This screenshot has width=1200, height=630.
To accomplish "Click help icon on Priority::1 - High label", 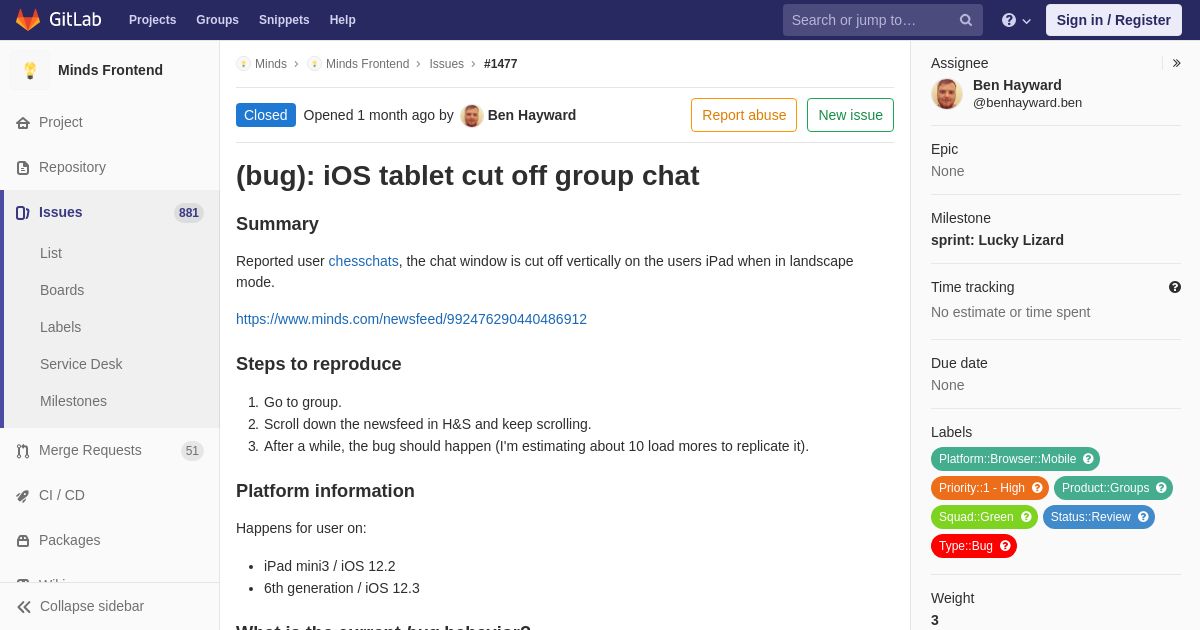I will click(x=1037, y=488).
